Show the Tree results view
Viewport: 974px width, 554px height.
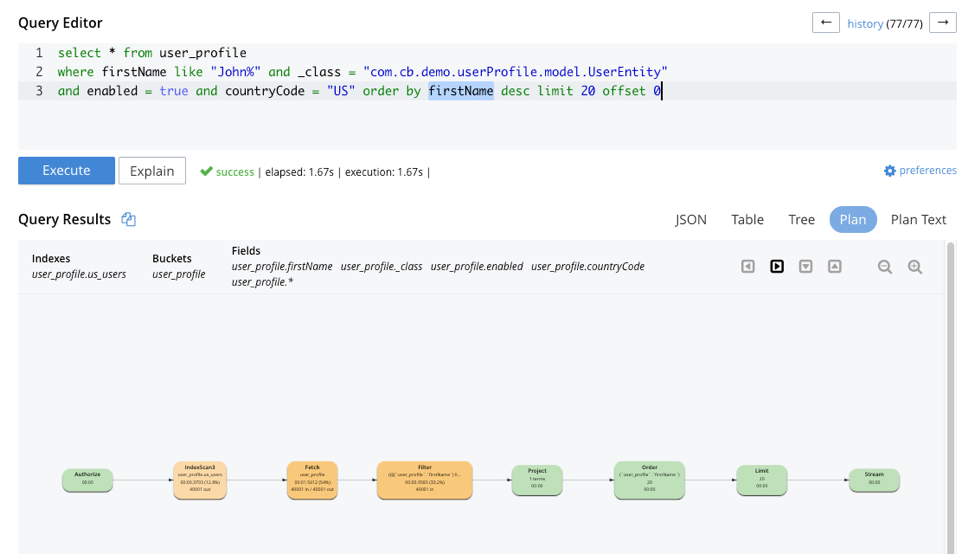(801, 220)
